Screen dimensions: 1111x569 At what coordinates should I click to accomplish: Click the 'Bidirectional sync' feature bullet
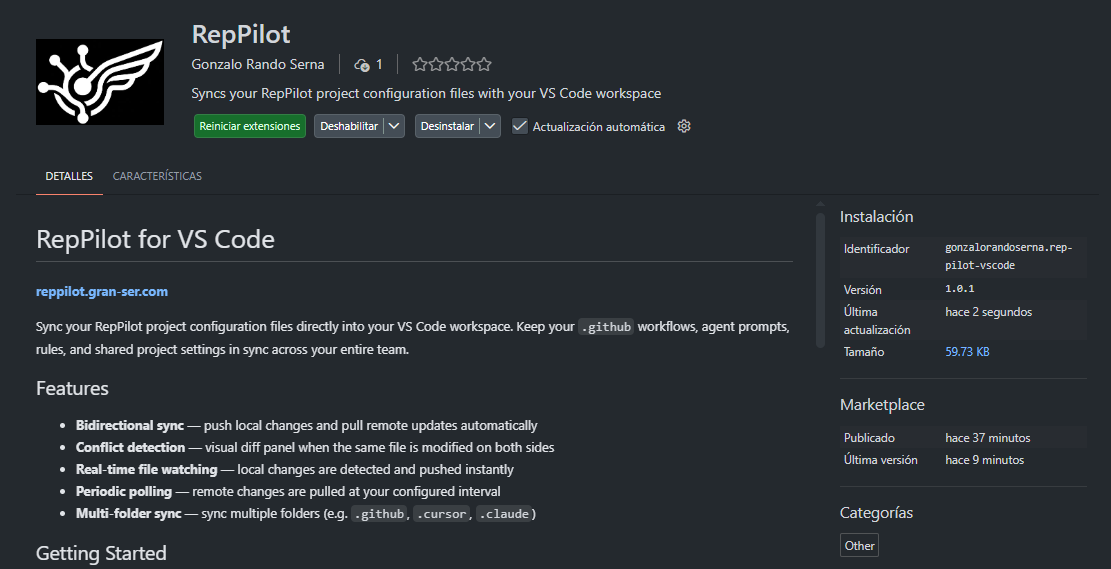(x=307, y=426)
